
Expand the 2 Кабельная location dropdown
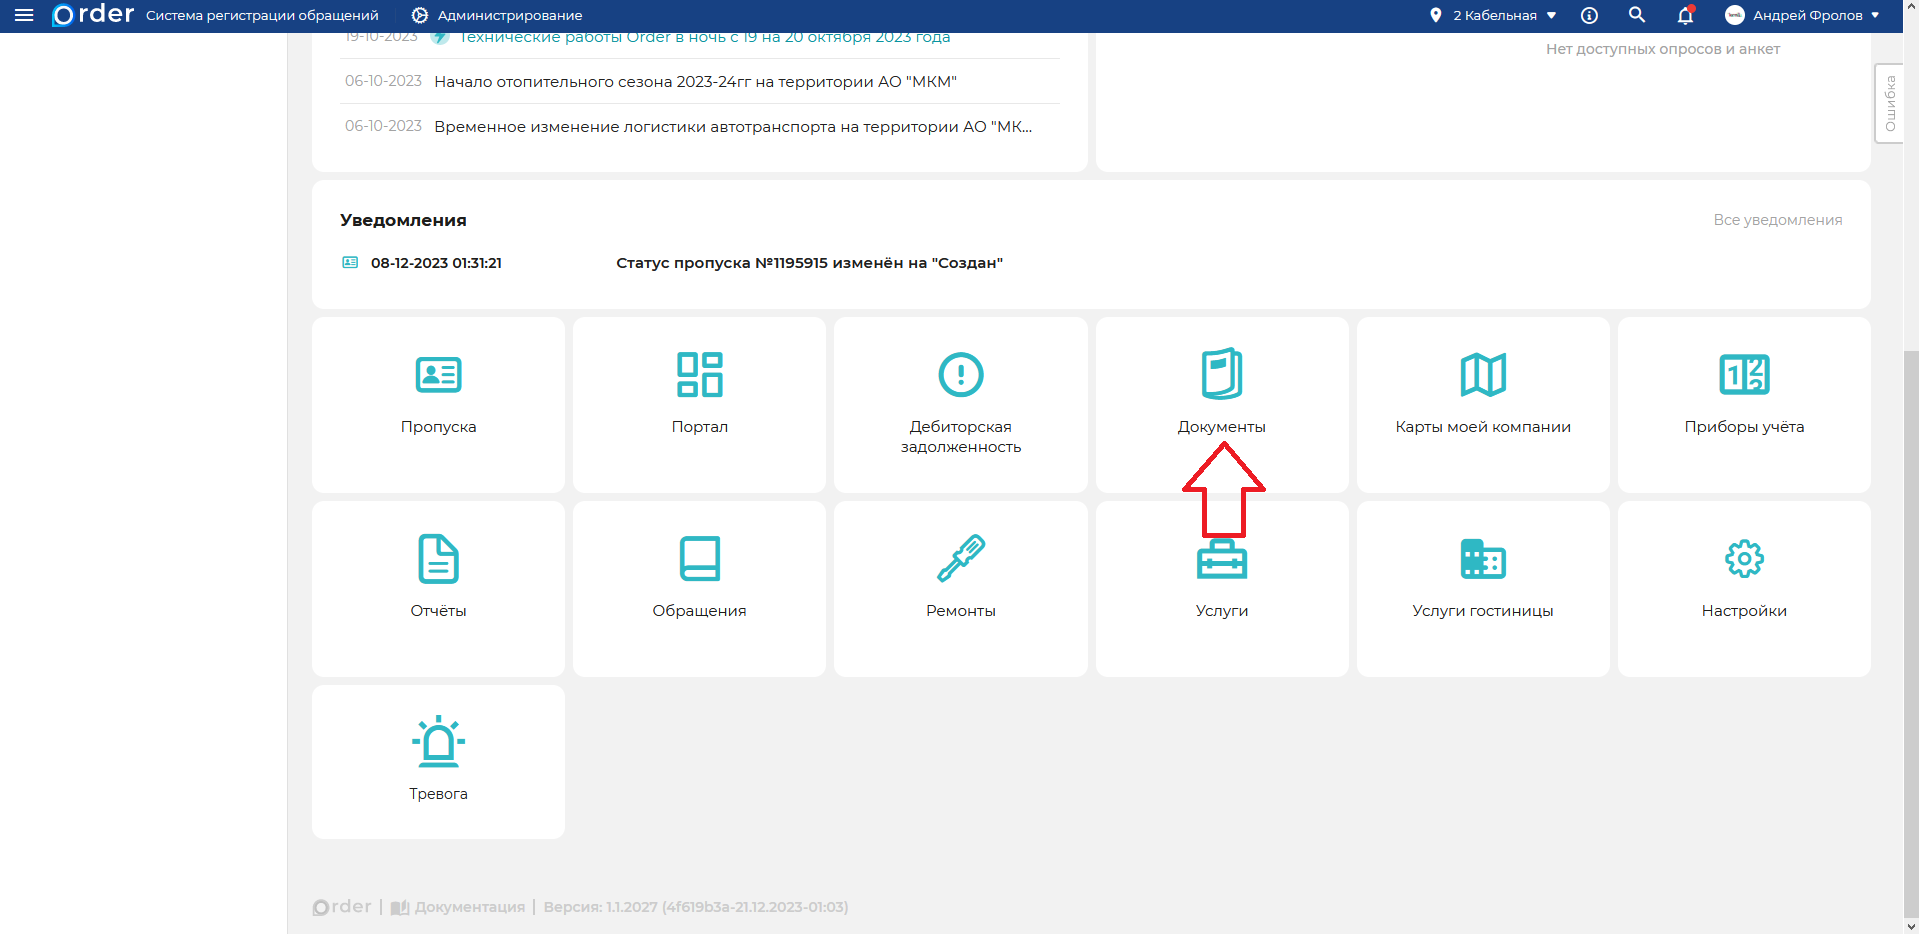tap(1495, 15)
